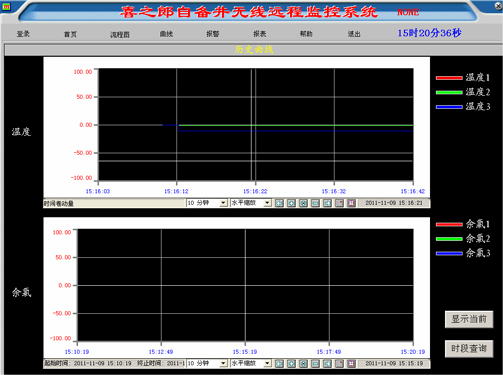Viewport: 503px width, 375px height.
Task: Toggle the 温度1 red legend series
Action: click(x=463, y=78)
